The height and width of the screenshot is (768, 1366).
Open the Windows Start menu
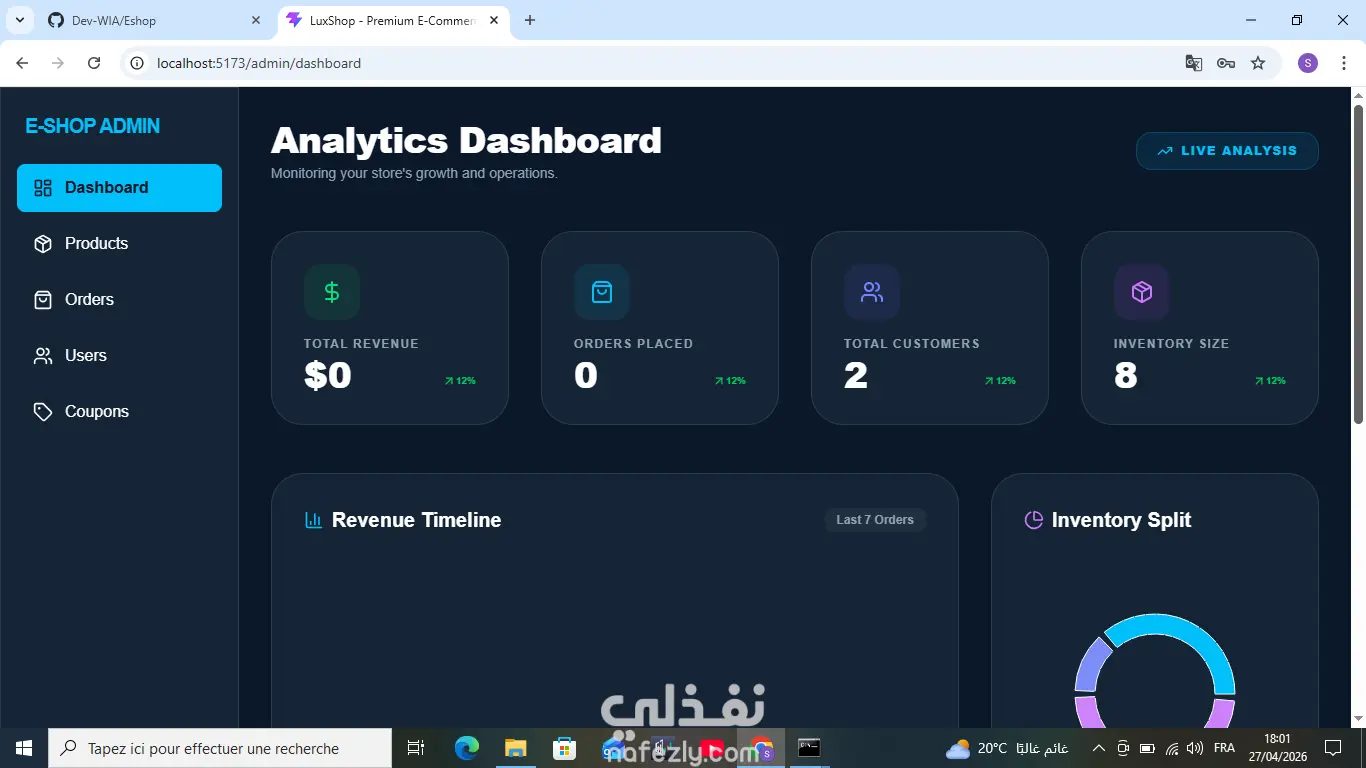coord(24,748)
